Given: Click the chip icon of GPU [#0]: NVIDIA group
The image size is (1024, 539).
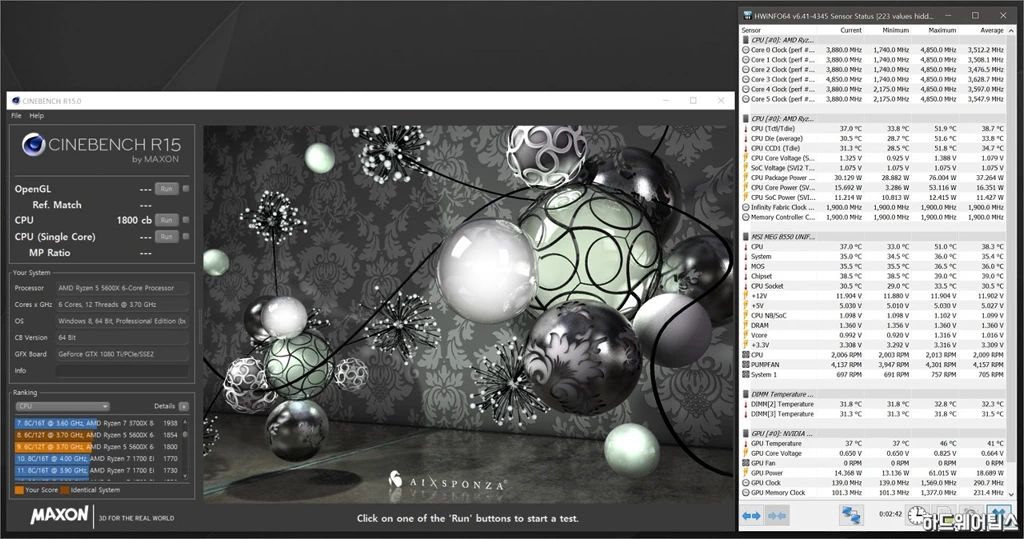Looking at the screenshot, I should 745,433.
